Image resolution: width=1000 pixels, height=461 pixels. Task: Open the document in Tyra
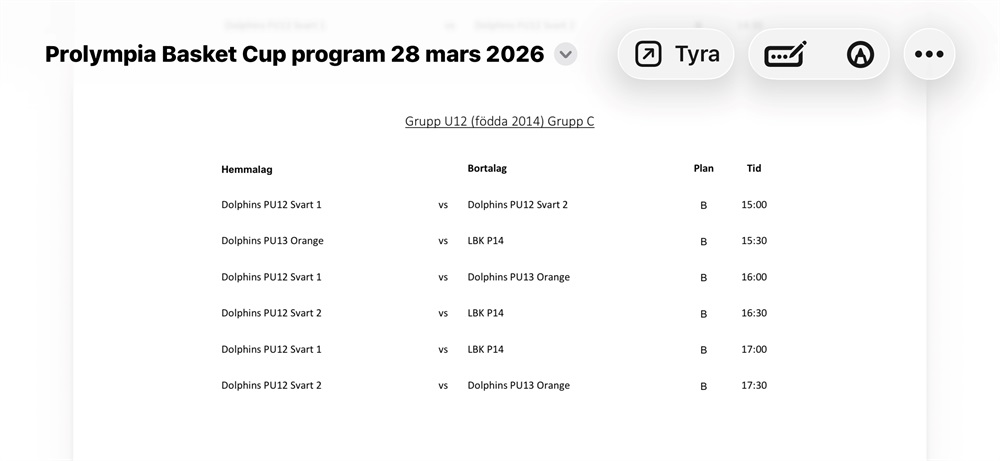point(676,54)
